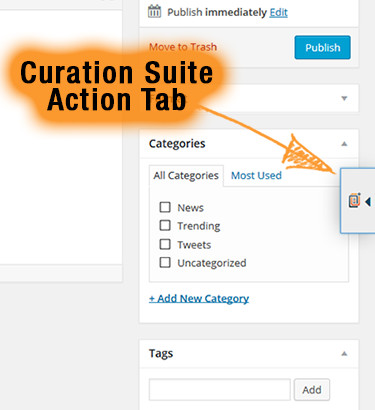375x410 pixels.
Task: Click the News category label
Action: click(190, 208)
